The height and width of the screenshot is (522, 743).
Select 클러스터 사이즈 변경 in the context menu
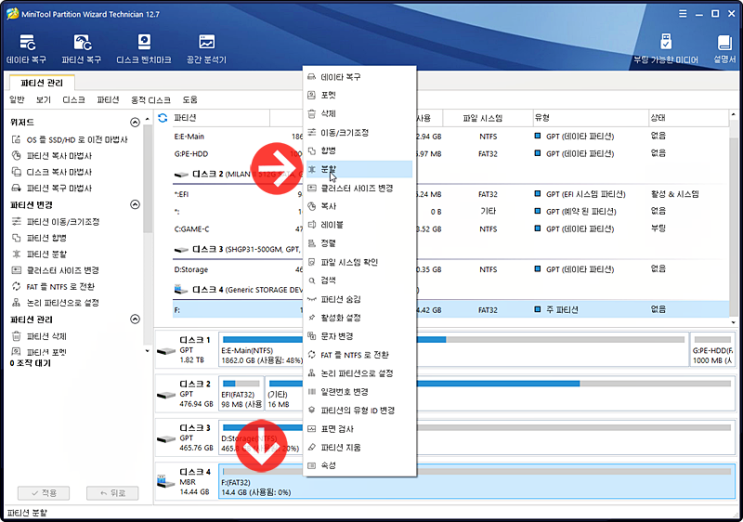pos(359,188)
